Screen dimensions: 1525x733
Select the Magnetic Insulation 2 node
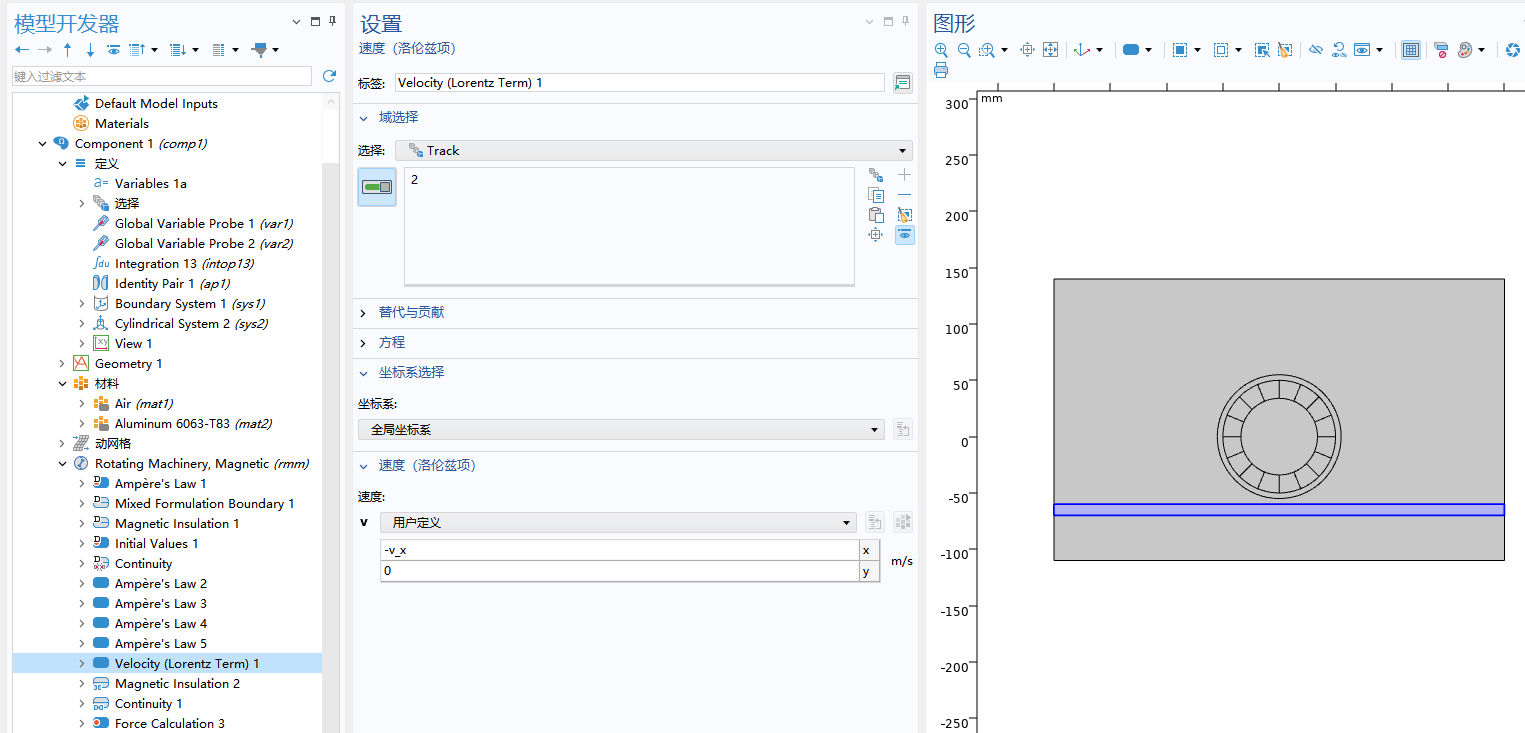pyautogui.click(x=177, y=683)
